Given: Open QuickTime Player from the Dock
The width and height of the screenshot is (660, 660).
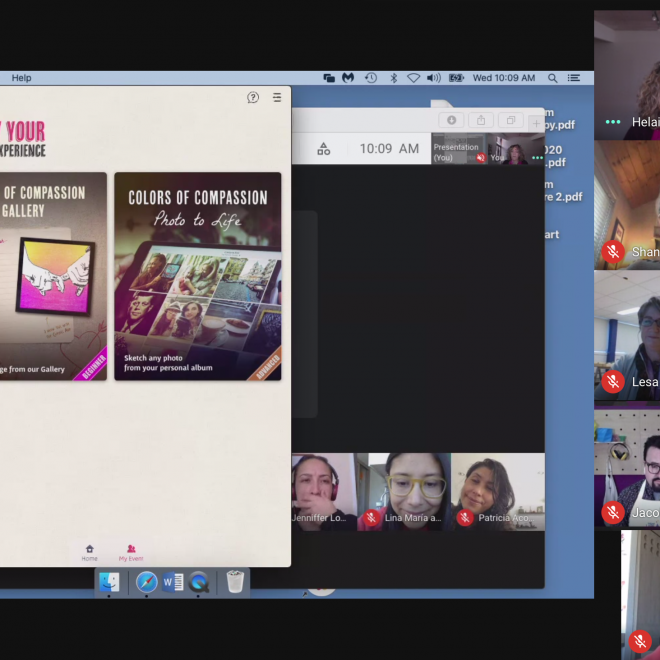Looking at the screenshot, I should (x=198, y=582).
